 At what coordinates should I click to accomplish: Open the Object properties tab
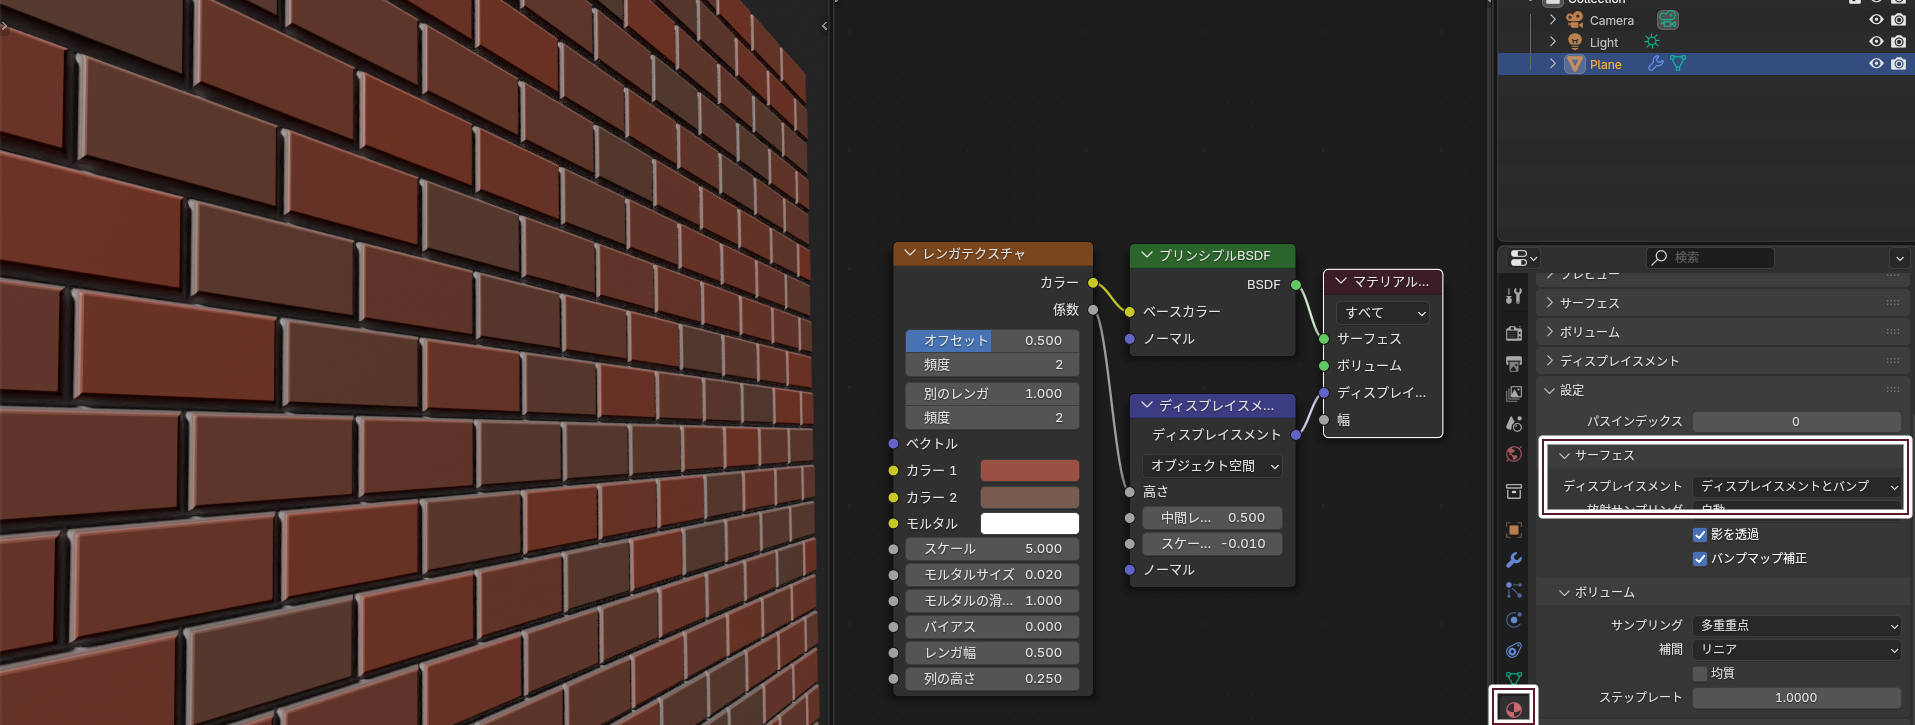coord(1514,529)
